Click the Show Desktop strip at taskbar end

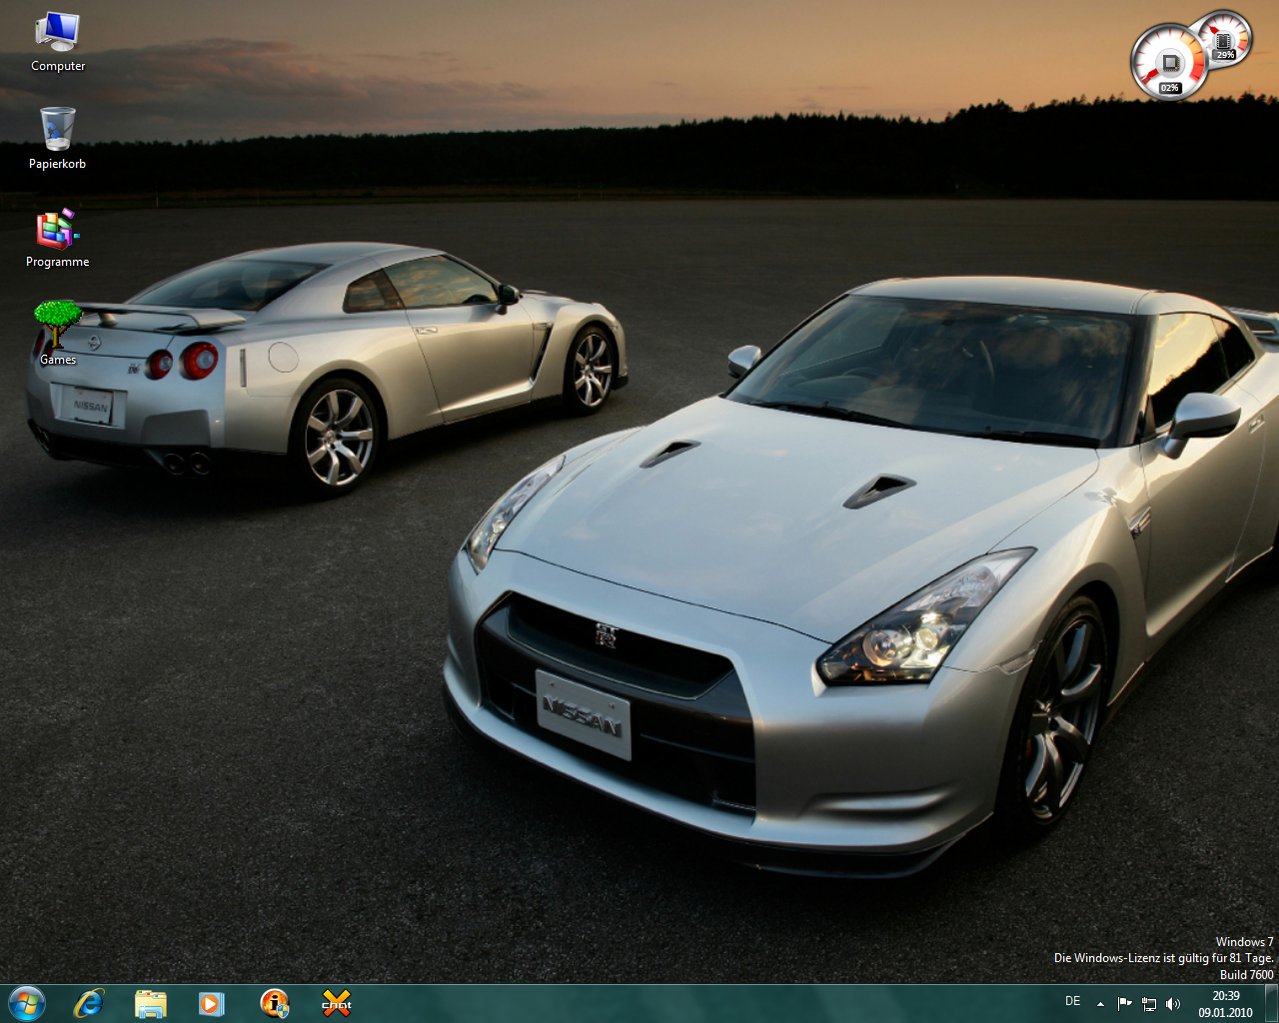[1271, 1003]
